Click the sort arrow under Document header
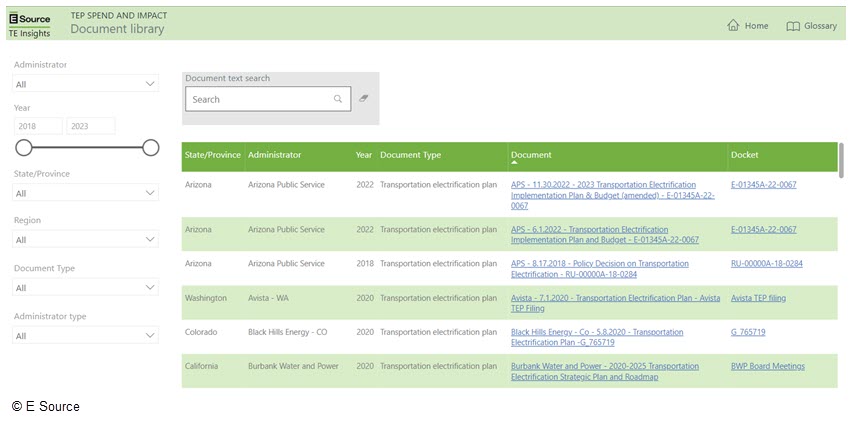 (x=514, y=162)
